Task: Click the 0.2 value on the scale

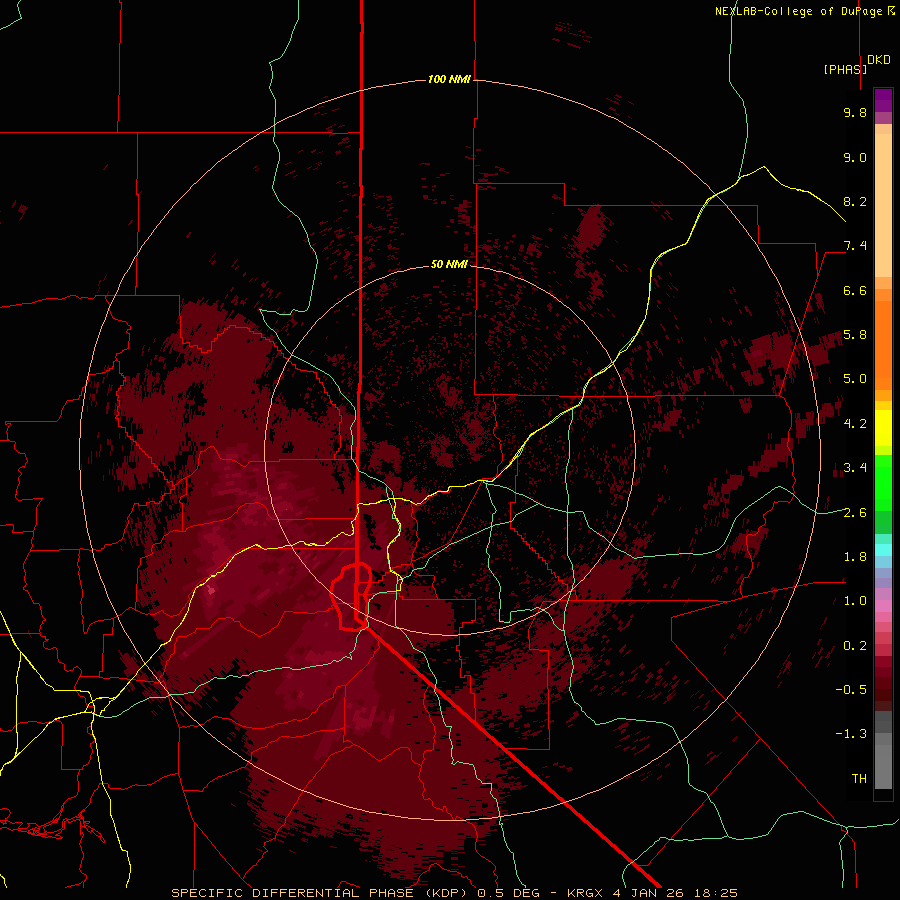Action: pyautogui.click(x=855, y=646)
